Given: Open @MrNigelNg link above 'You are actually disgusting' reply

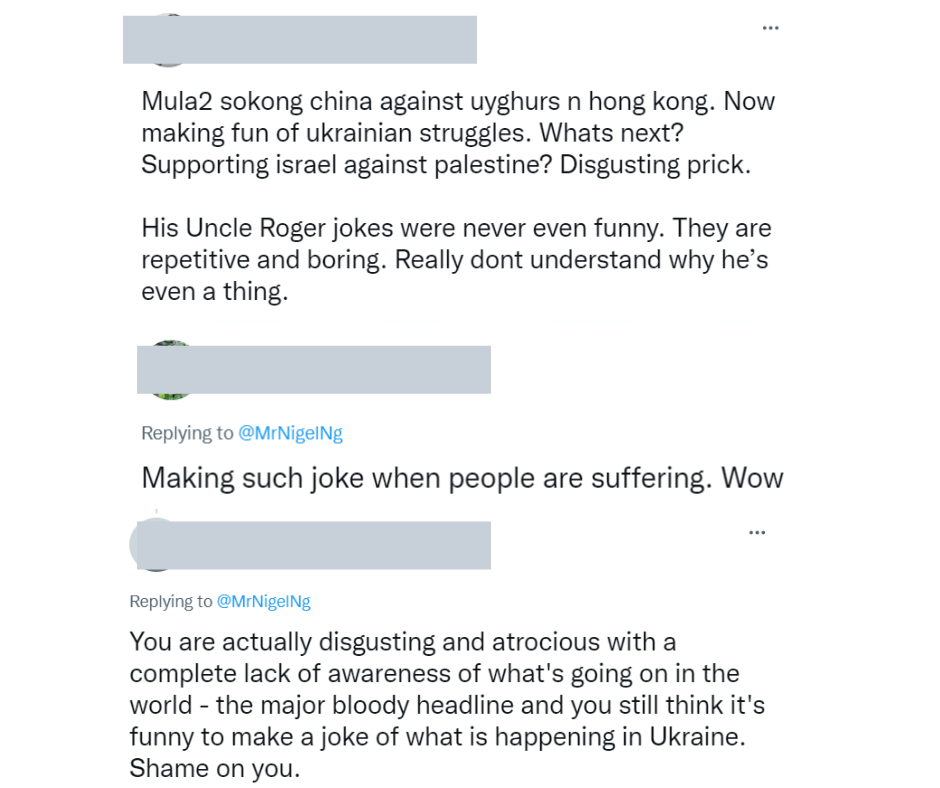Looking at the screenshot, I should (263, 601).
